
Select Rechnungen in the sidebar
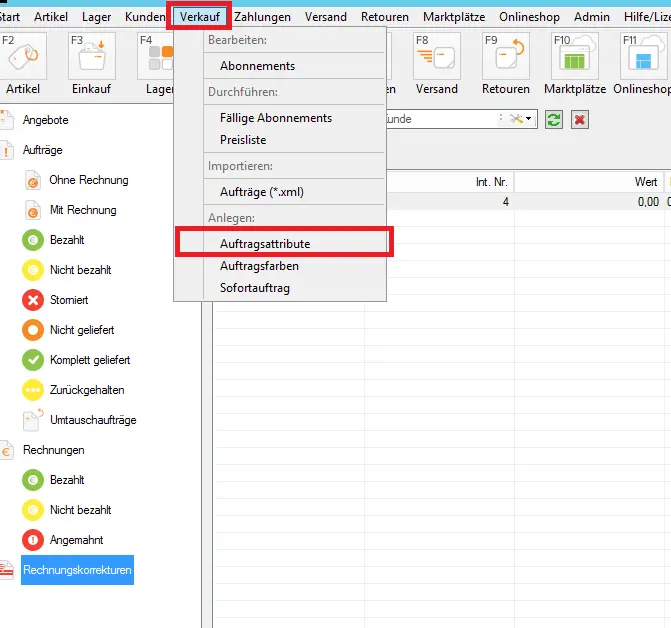[x=53, y=450]
